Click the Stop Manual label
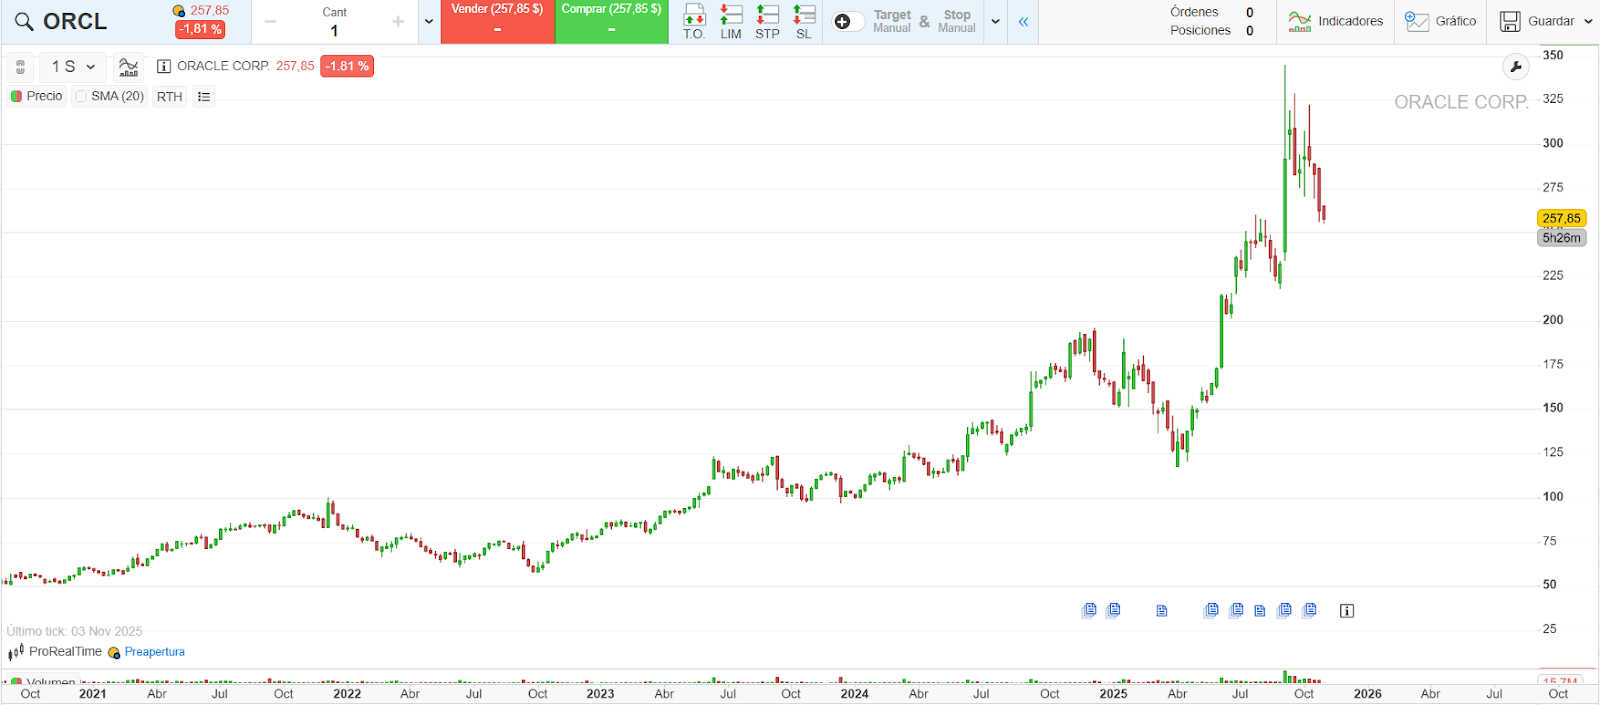This screenshot has width=1600, height=705. (x=957, y=21)
